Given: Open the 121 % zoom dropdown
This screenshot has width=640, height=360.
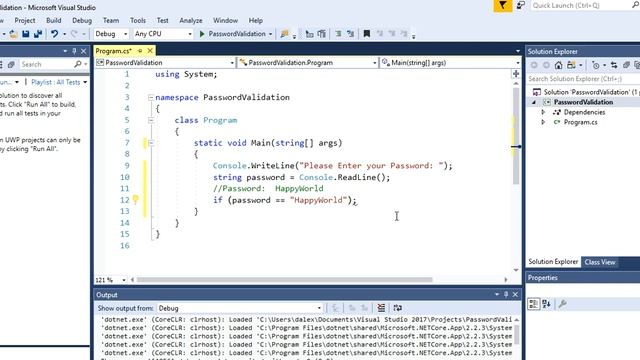Looking at the screenshot, I should [x=111, y=280].
